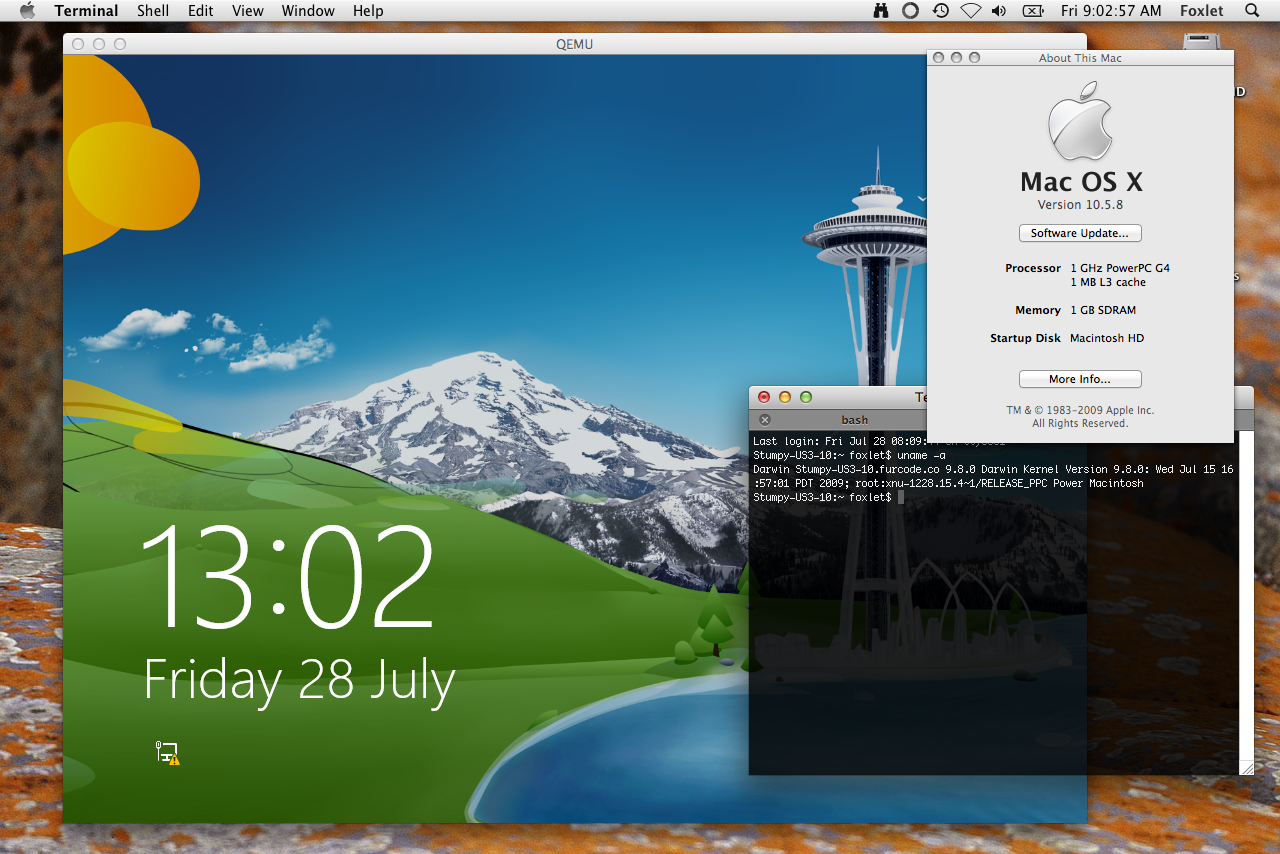Click the Terminal window resize grip

(x=1246, y=767)
